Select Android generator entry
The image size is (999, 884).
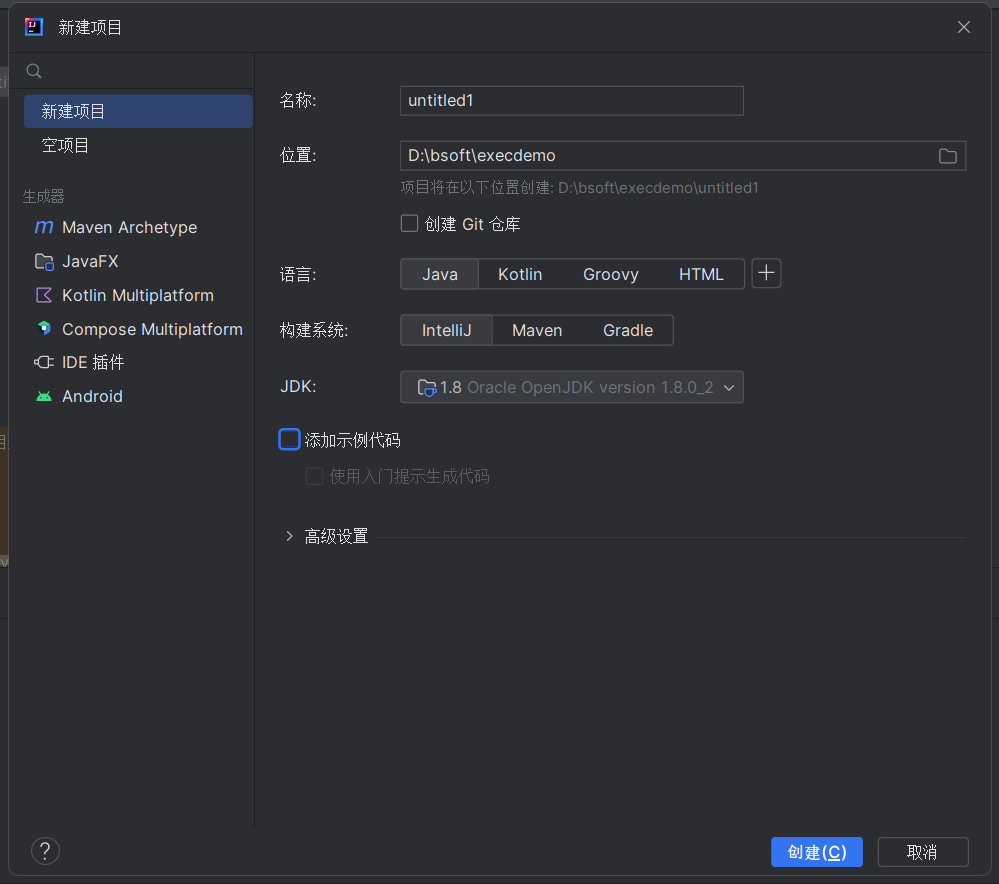point(138,396)
